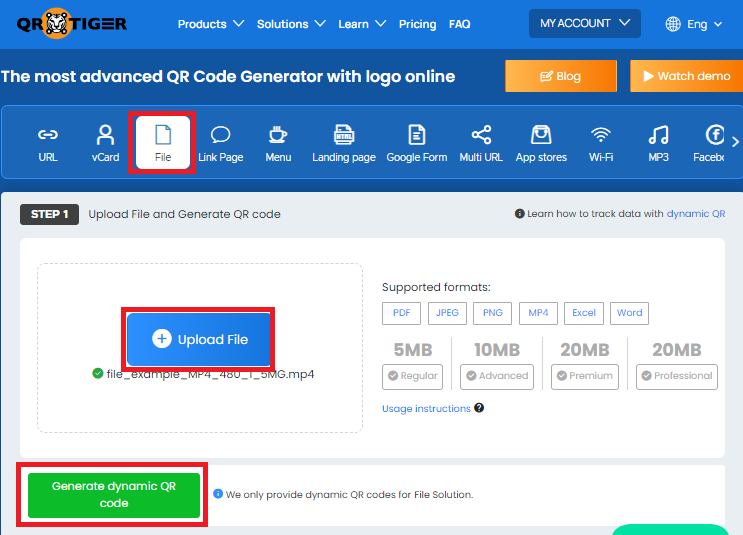Screen dimensions: 743x535
Task: Select the Regular plan badge
Action: point(412,376)
